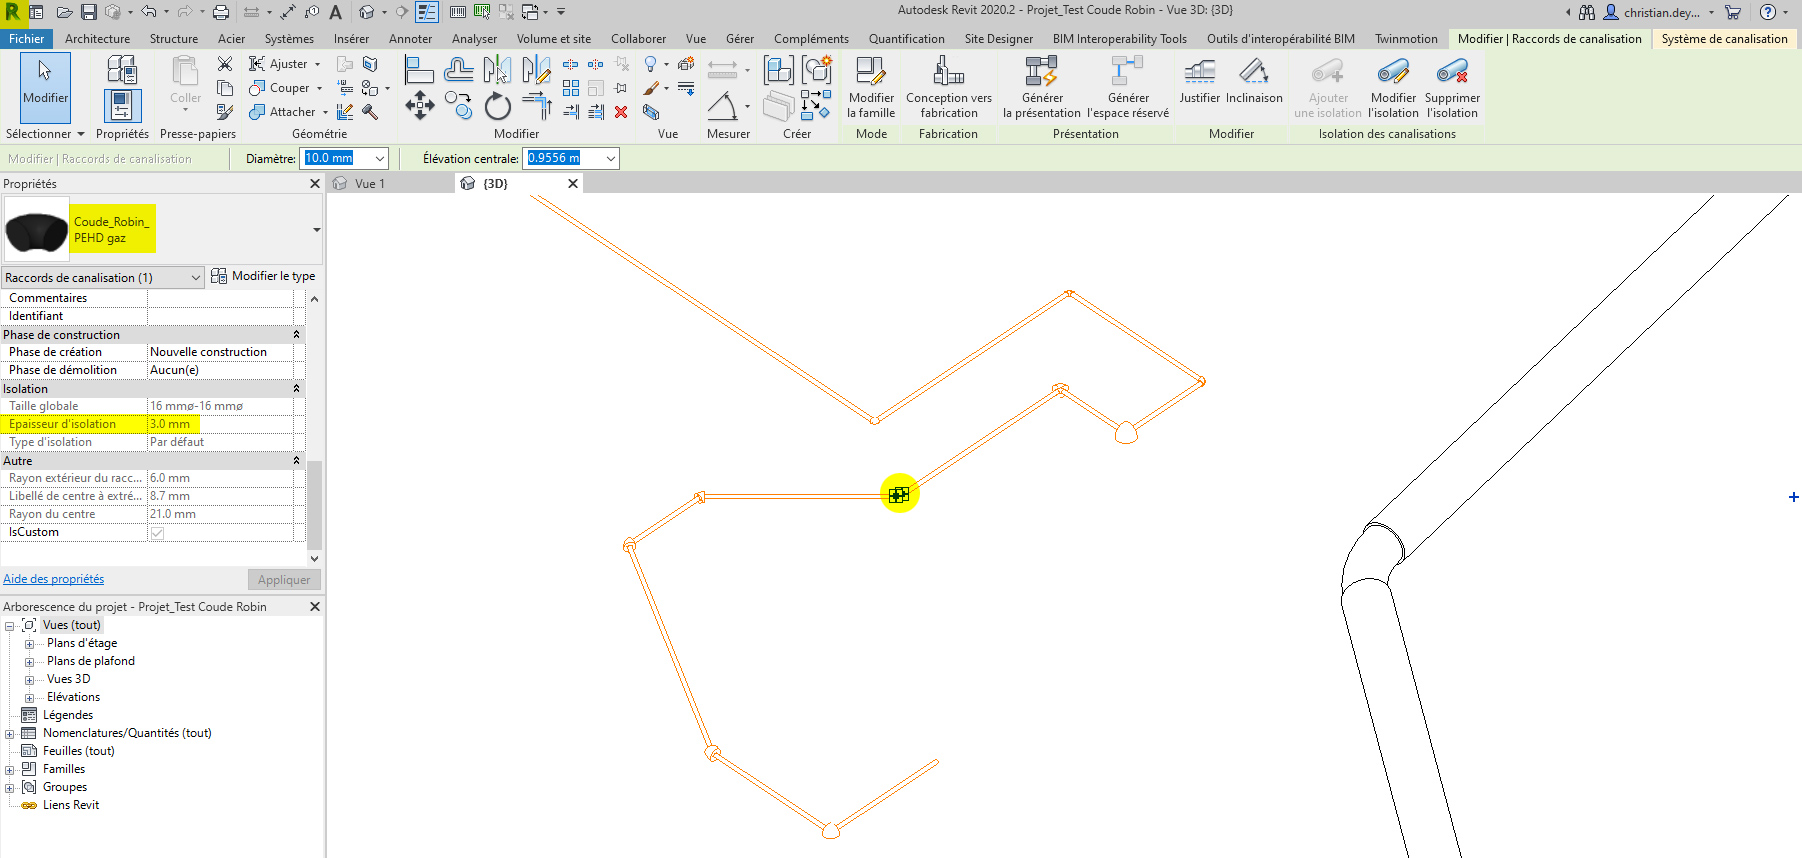
Task: Click Modifier le type button
Action: click(x=264, y=276)
